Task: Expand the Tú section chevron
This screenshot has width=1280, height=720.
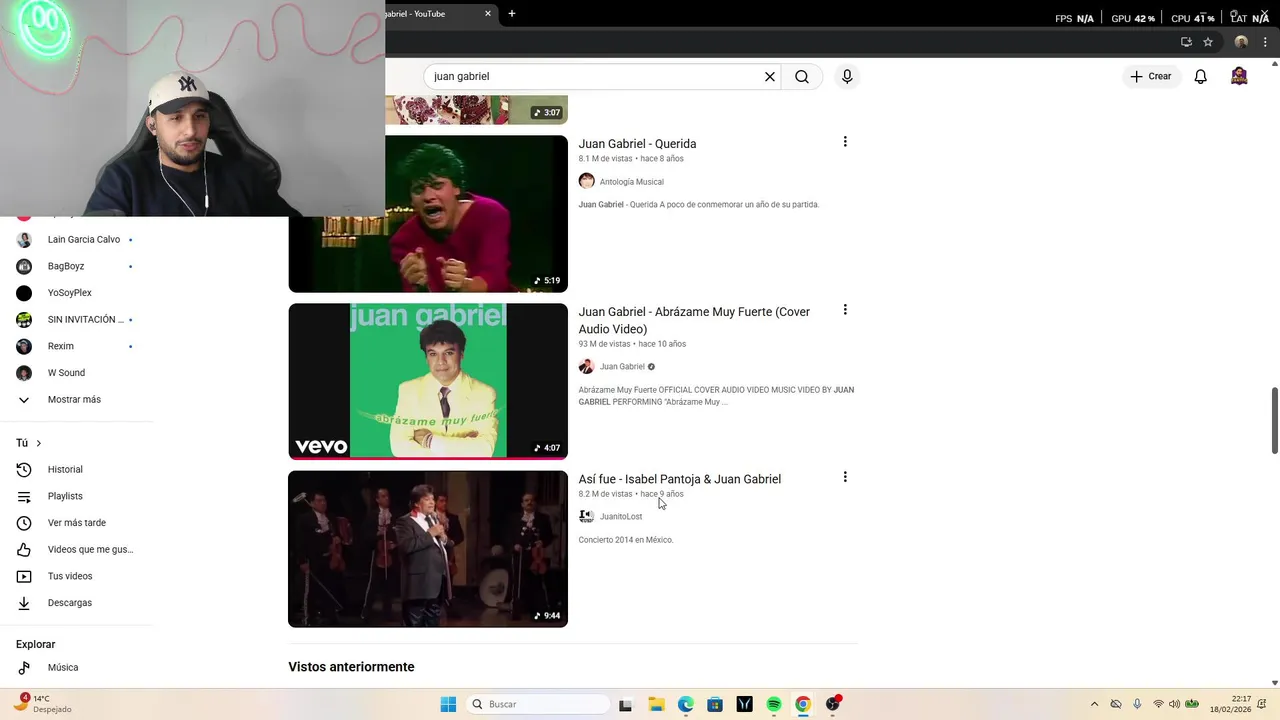Action: coord(39,443)
